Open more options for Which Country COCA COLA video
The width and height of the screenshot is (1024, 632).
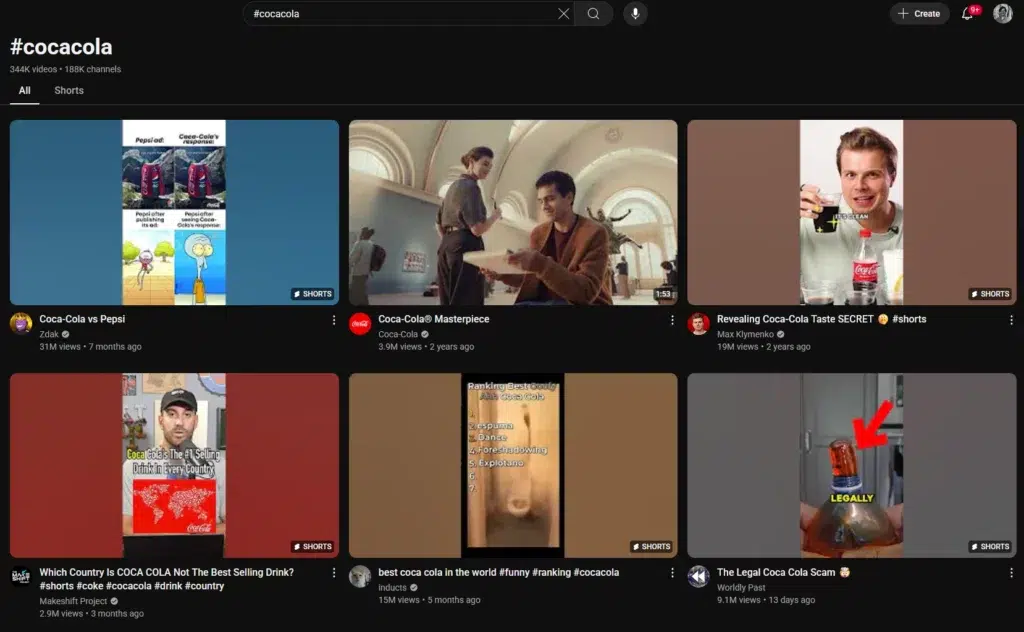(x=334, y=573)
